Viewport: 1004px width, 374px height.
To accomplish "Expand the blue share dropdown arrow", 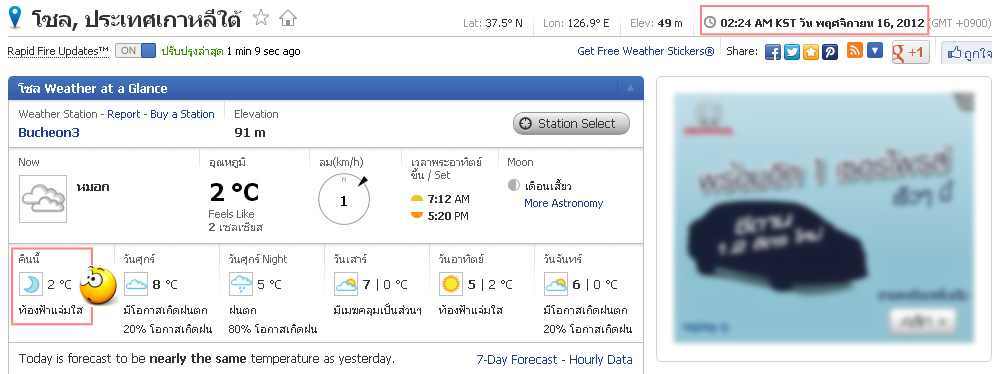I will coord(875,50).
